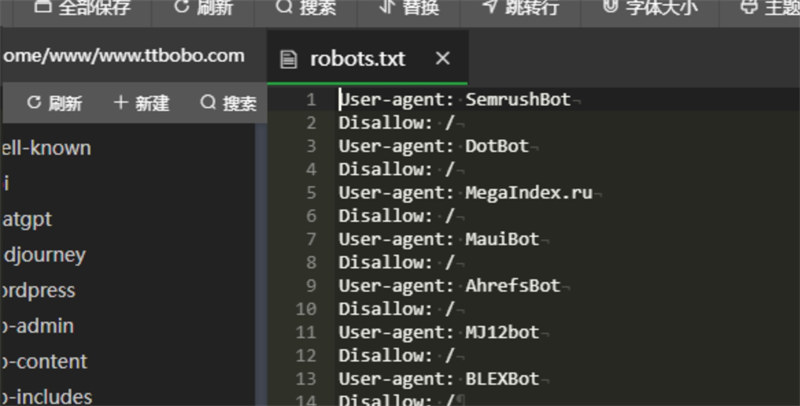Click the file tree vertical scrollbar

261,264
